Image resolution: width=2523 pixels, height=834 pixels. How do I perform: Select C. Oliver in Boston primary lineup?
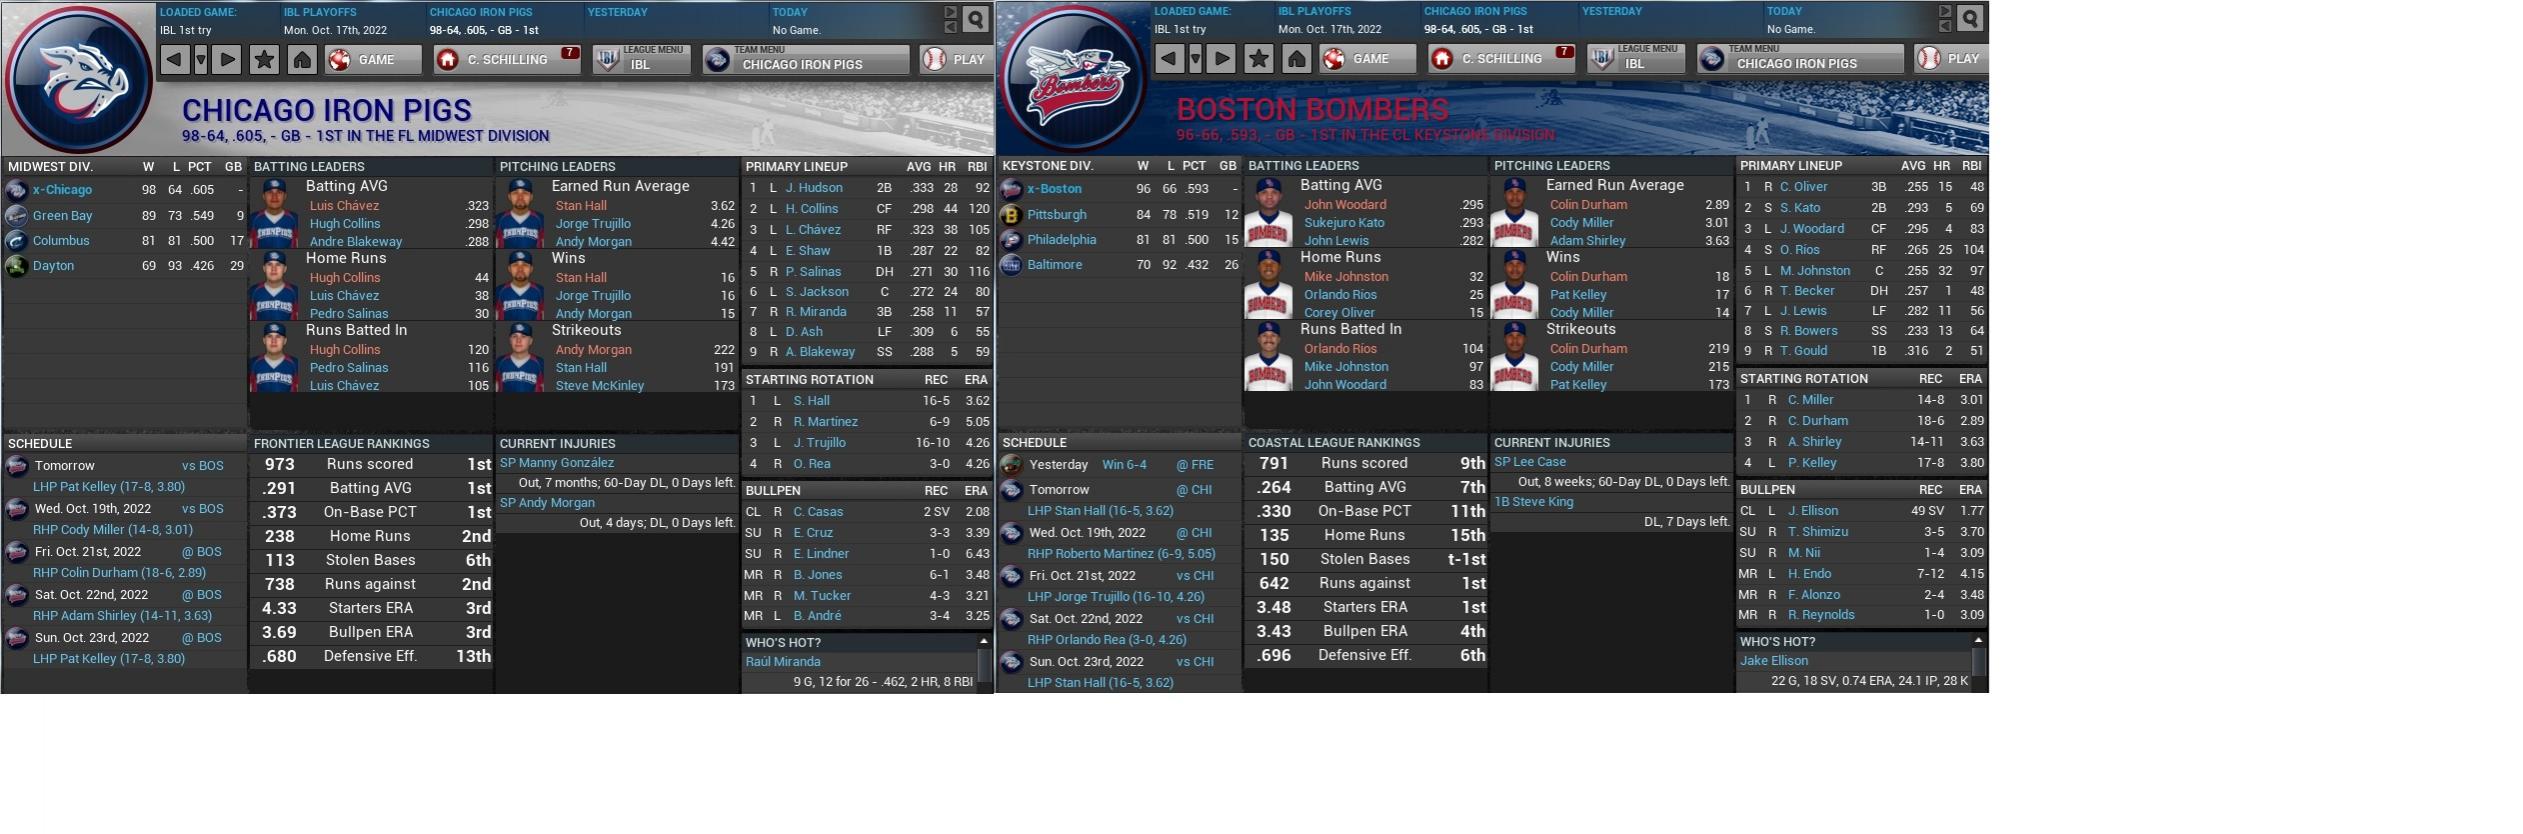point(1803,187)
